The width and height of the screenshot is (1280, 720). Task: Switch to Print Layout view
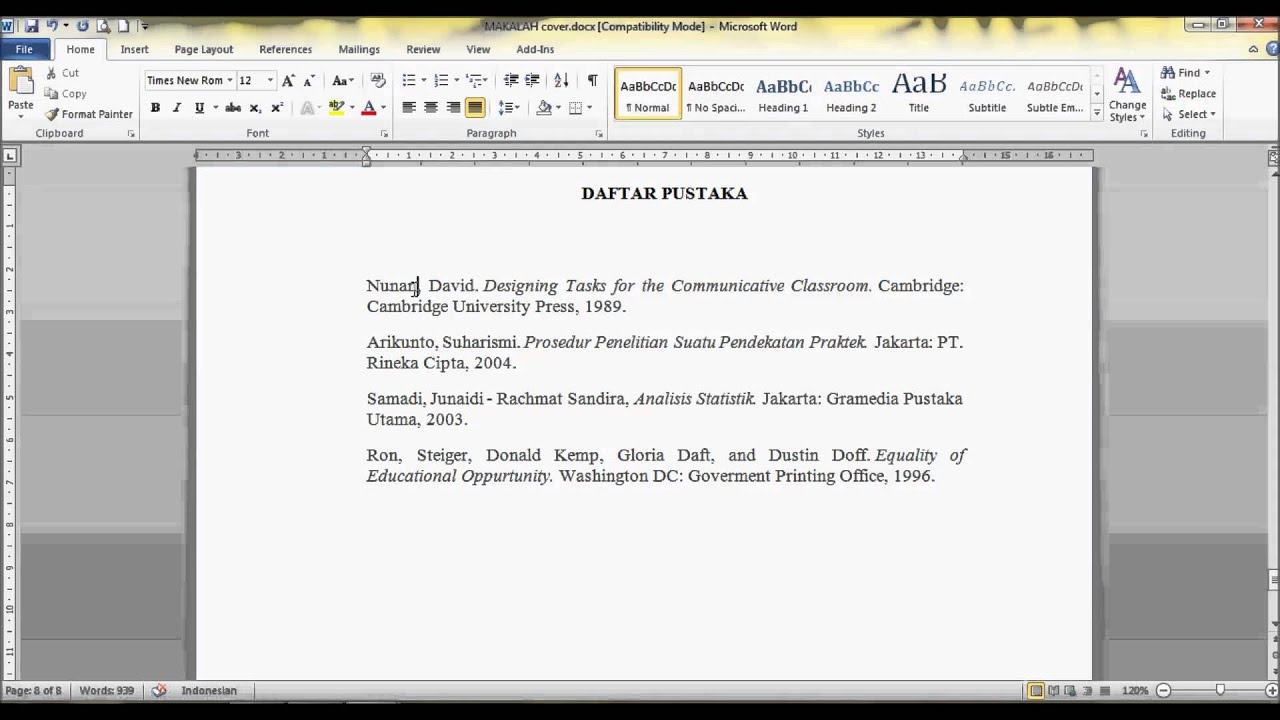[1036, 691]
